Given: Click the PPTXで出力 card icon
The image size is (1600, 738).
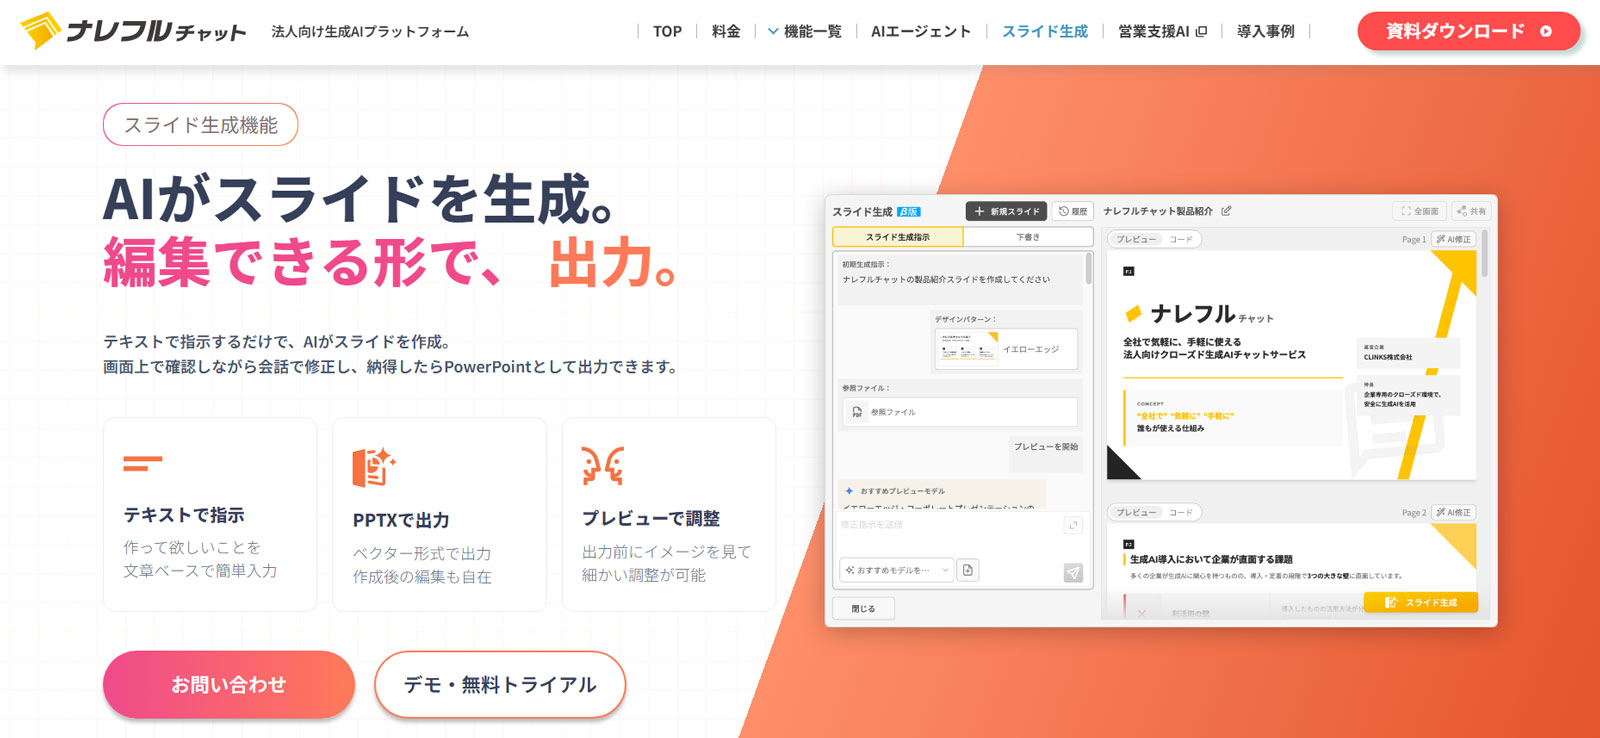Looking at the screenshot, I should pyautogui.click(x=373, y=467).
